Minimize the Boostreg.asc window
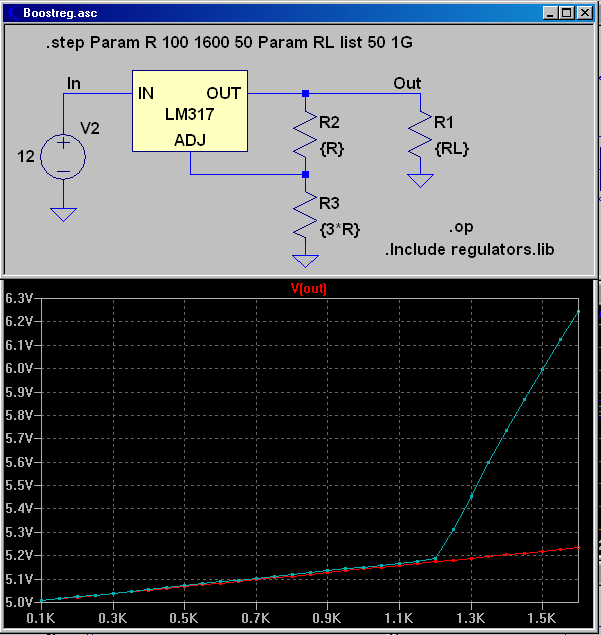The width and height of the screenshot is (601, 635). pos(550,13)
